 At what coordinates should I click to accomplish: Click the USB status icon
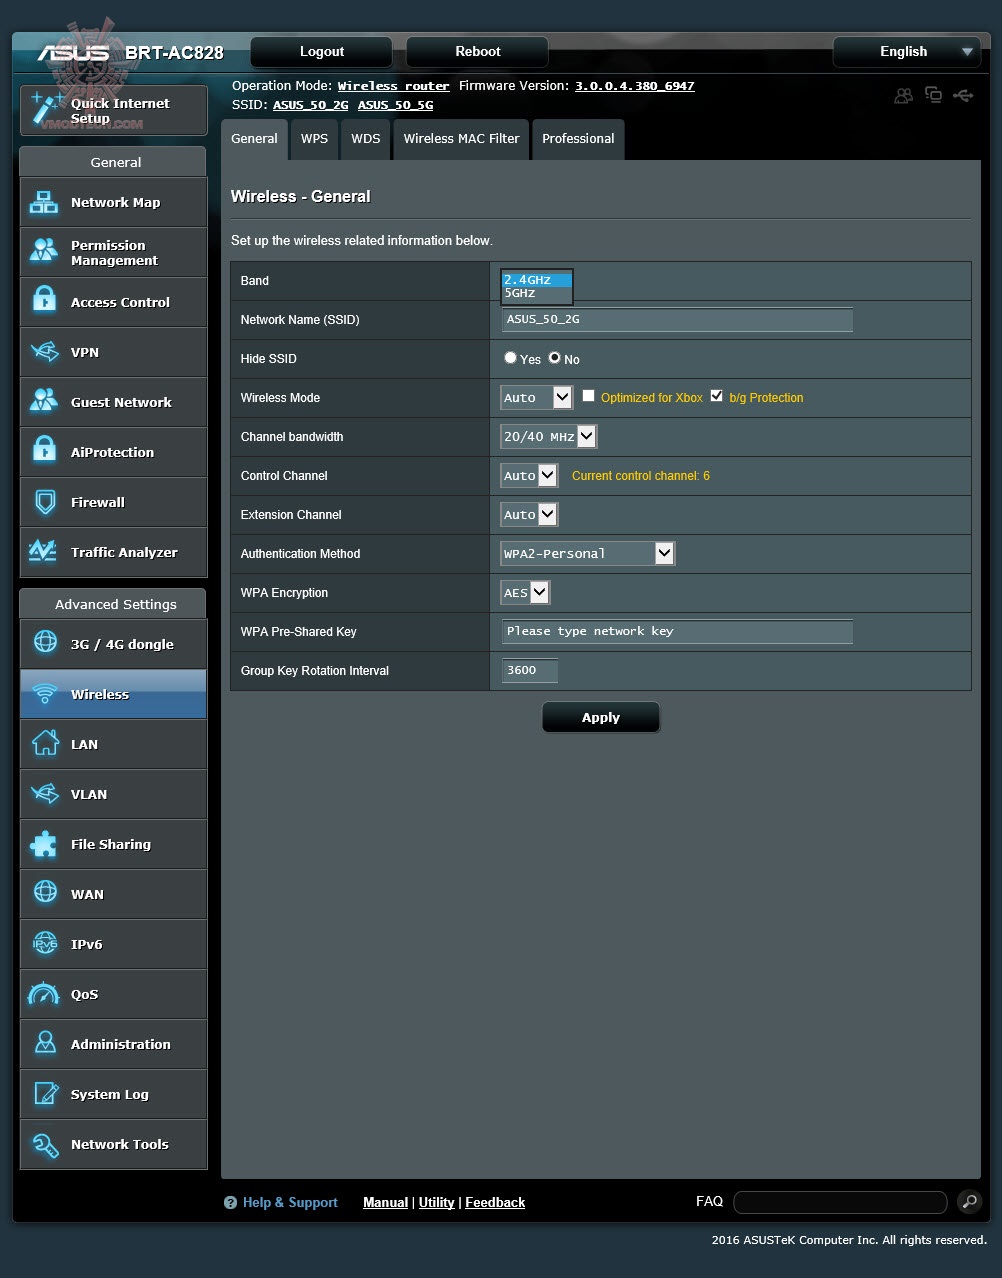963,95
